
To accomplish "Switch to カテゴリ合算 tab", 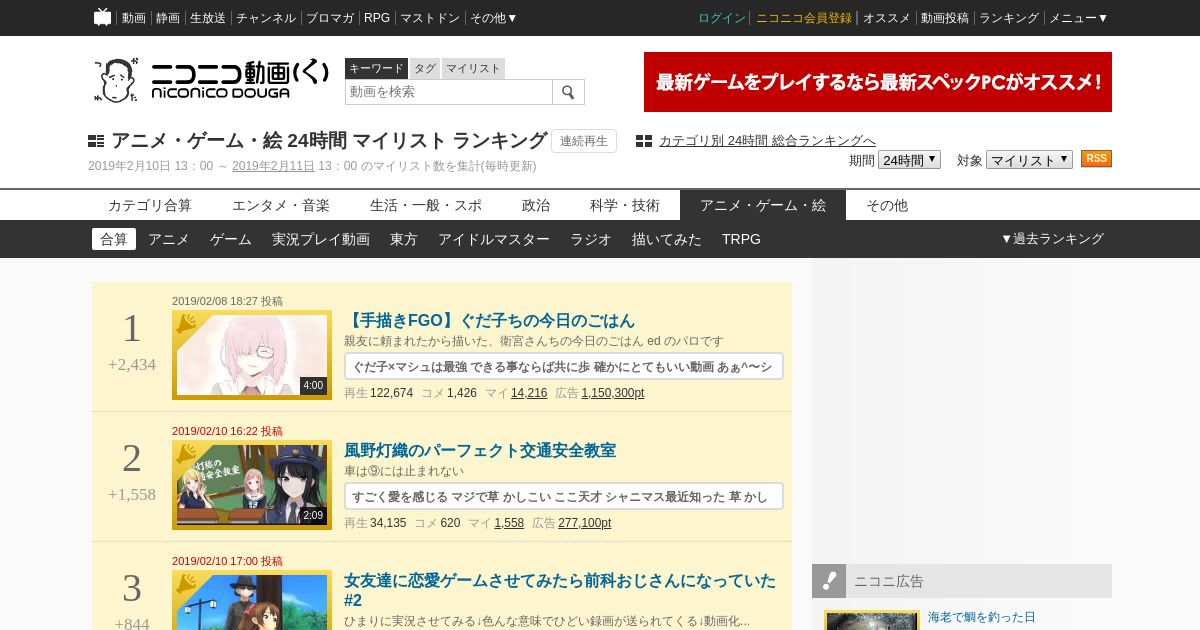I will point(150,205).
